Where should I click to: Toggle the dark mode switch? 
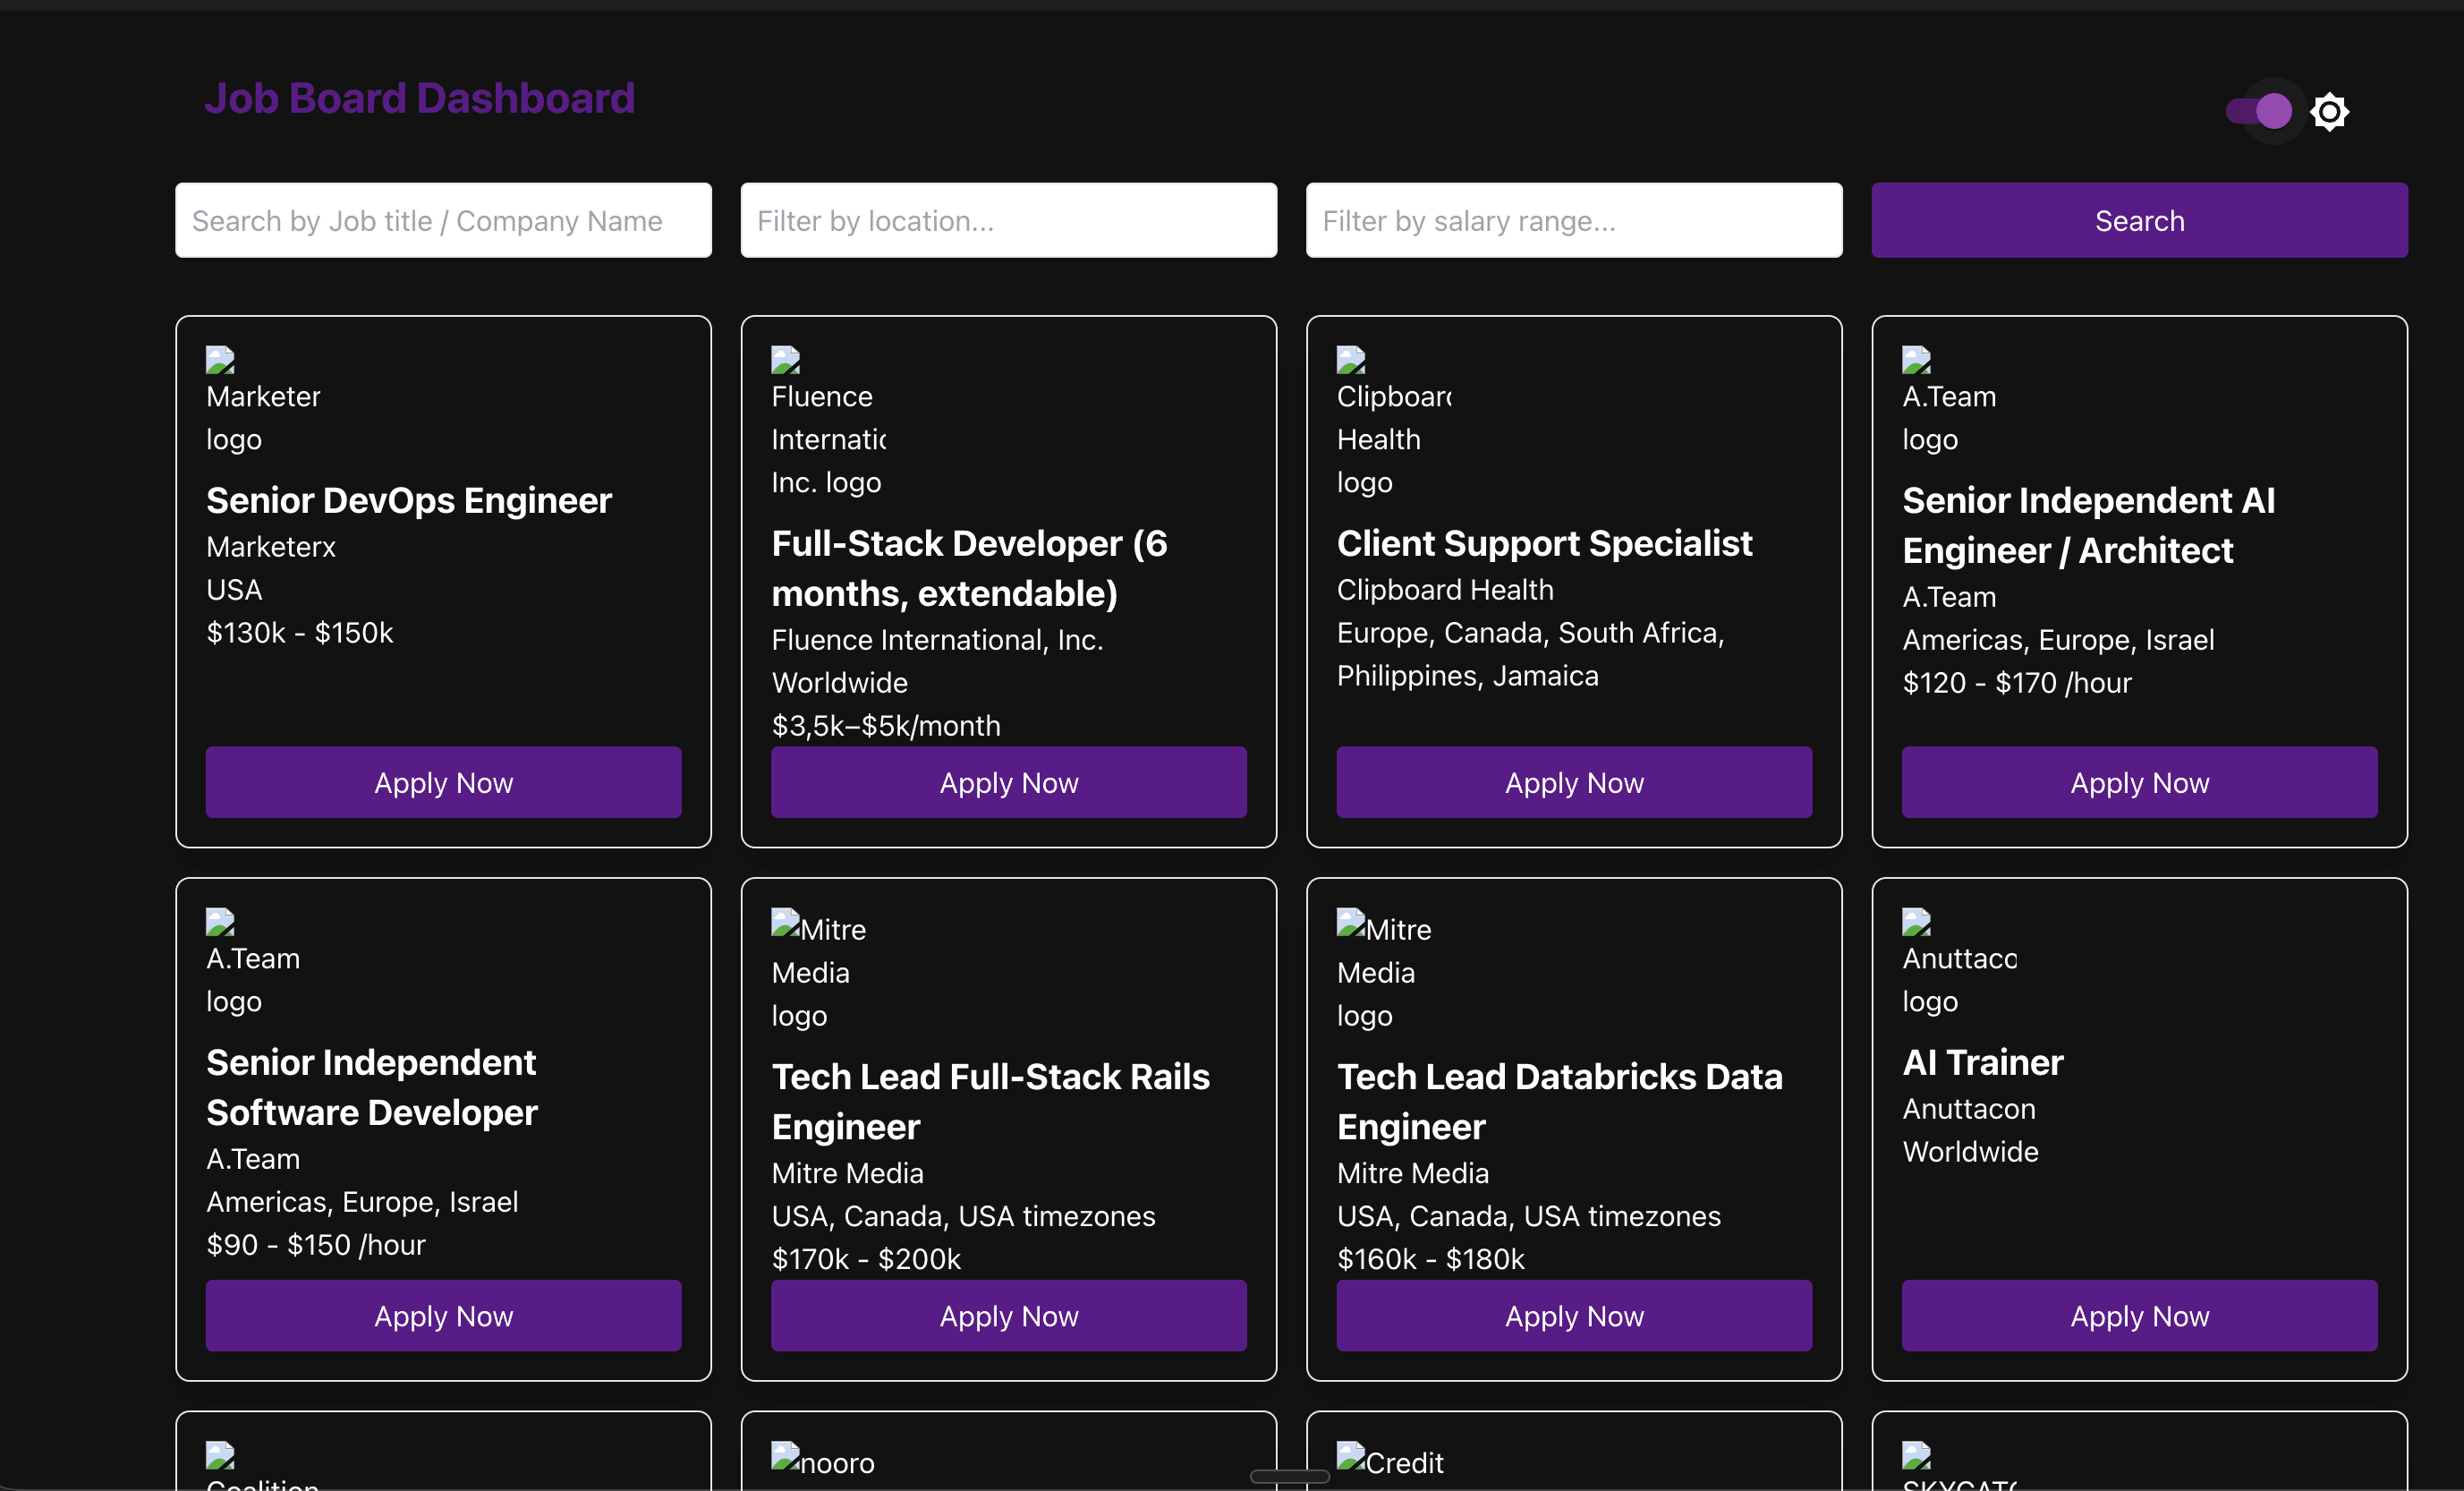pyautogui.click(x=2260, y=111)
